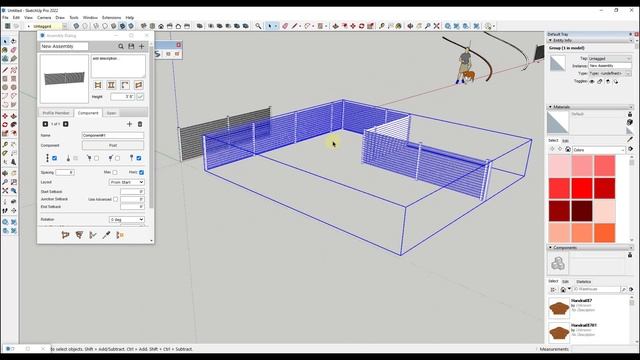Toggle the eye visibility icon in Entity Info
Image resolution: width=640 pixels, height=360 pixels.
click(592, 82)
